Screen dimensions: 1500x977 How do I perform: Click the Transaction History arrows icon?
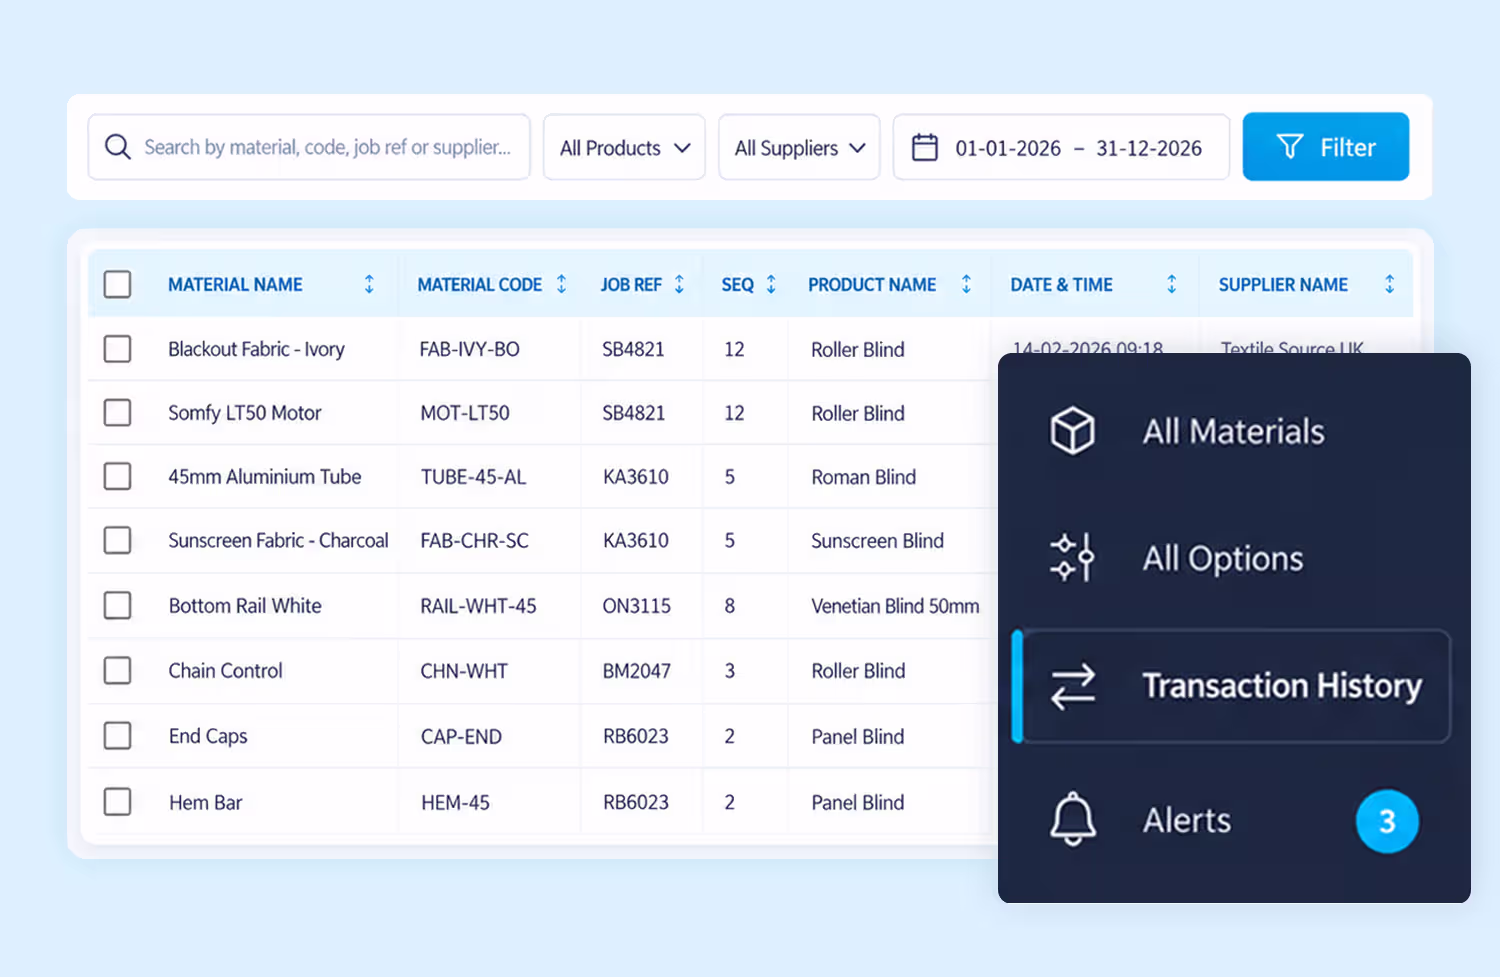coord(1072,686)
